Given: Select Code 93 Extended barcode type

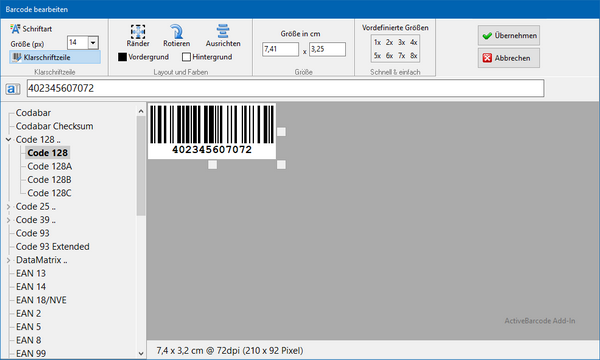Looking at the screenshot, I should 53,247.
